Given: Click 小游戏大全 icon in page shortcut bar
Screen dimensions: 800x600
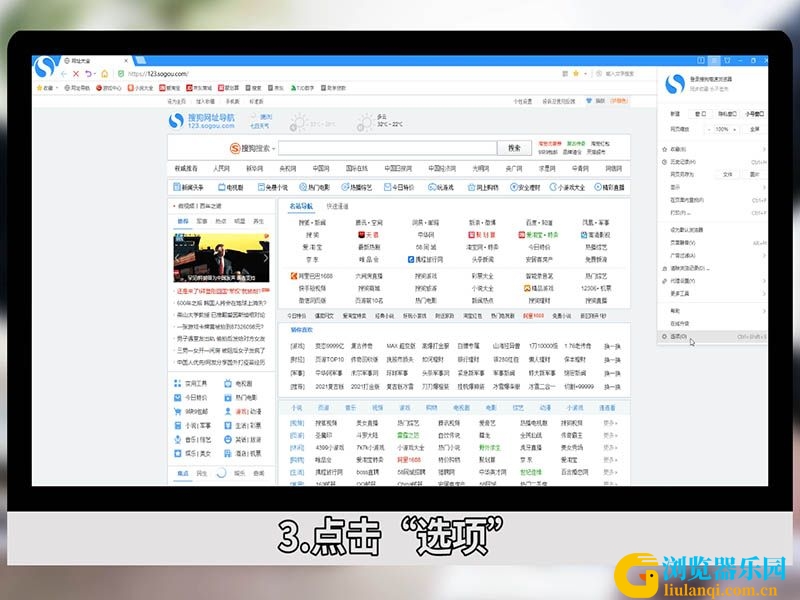Looking at the screenshot, I should (553, 187).
